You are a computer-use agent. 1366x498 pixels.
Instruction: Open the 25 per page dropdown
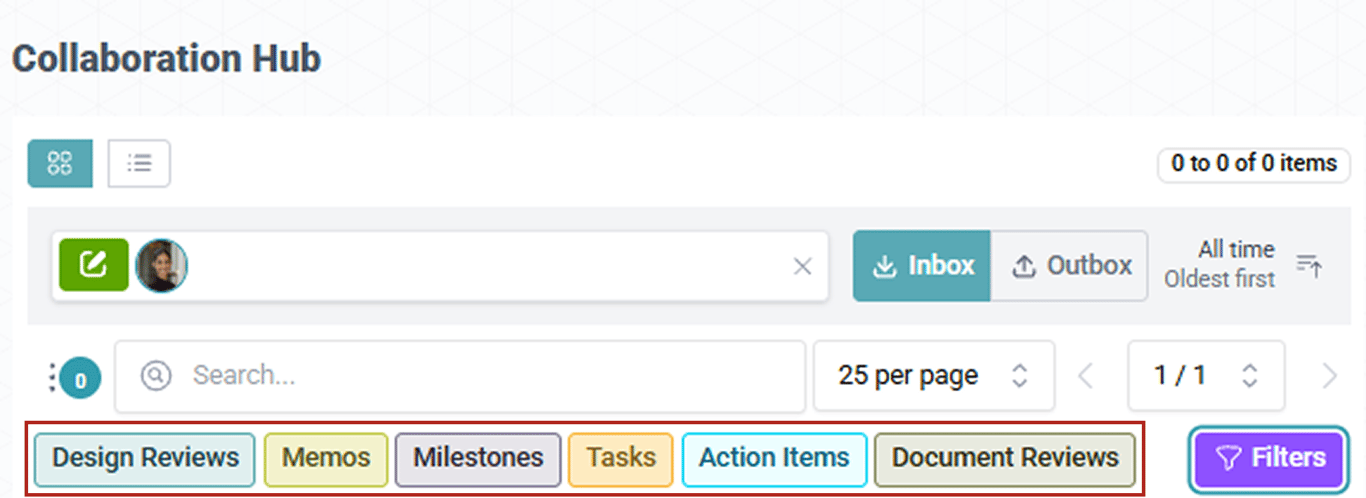click(x=934, y=376)
